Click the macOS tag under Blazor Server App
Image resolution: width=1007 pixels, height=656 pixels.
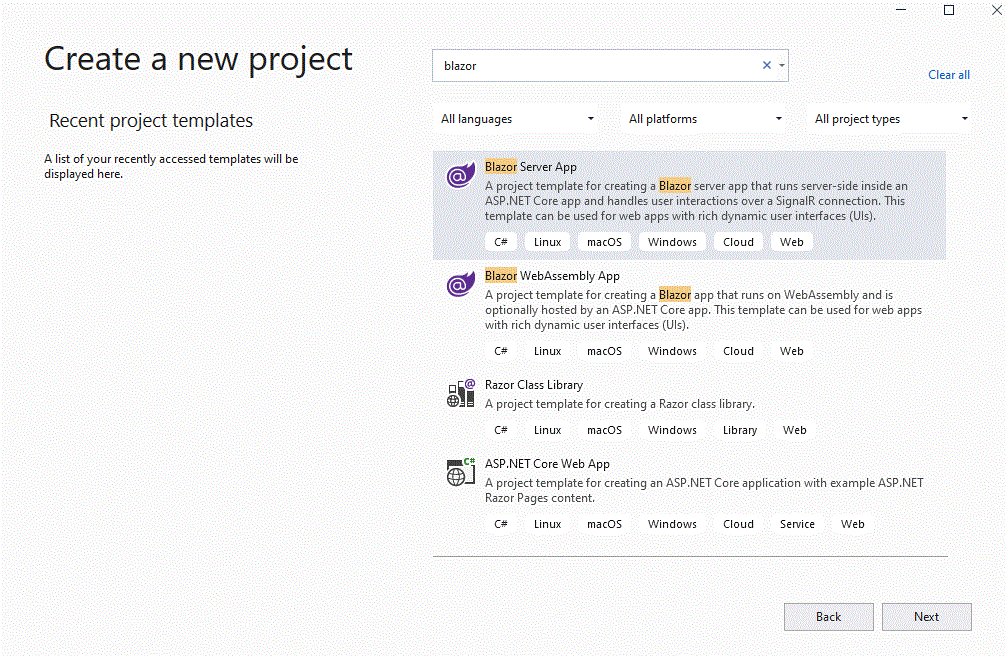(604, 242)
